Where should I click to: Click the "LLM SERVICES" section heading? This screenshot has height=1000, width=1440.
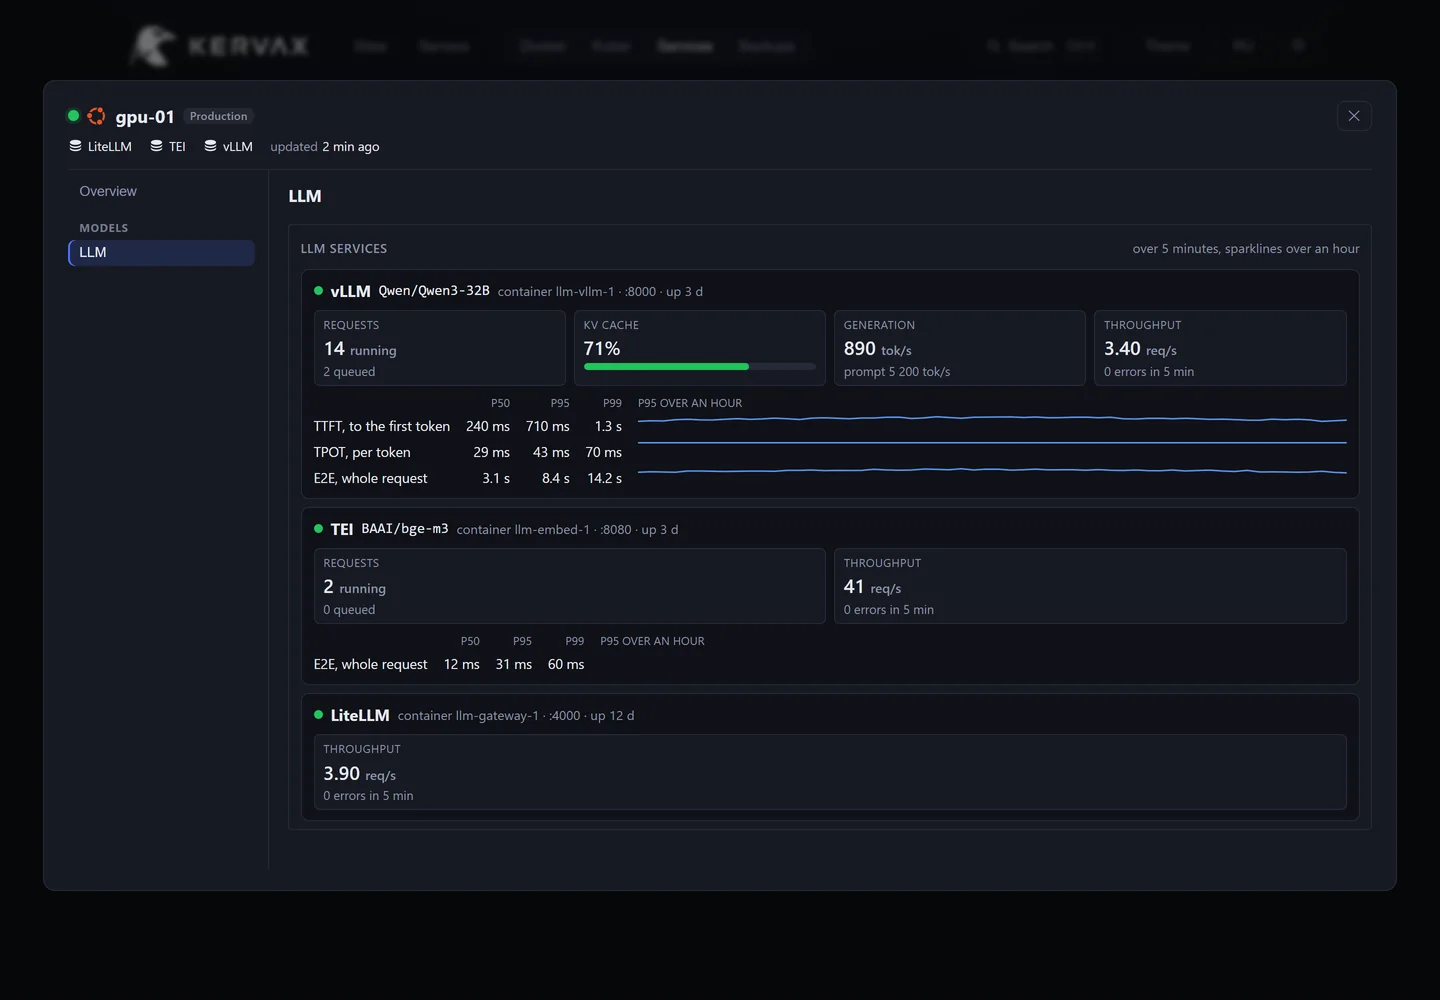click(344, 249)
